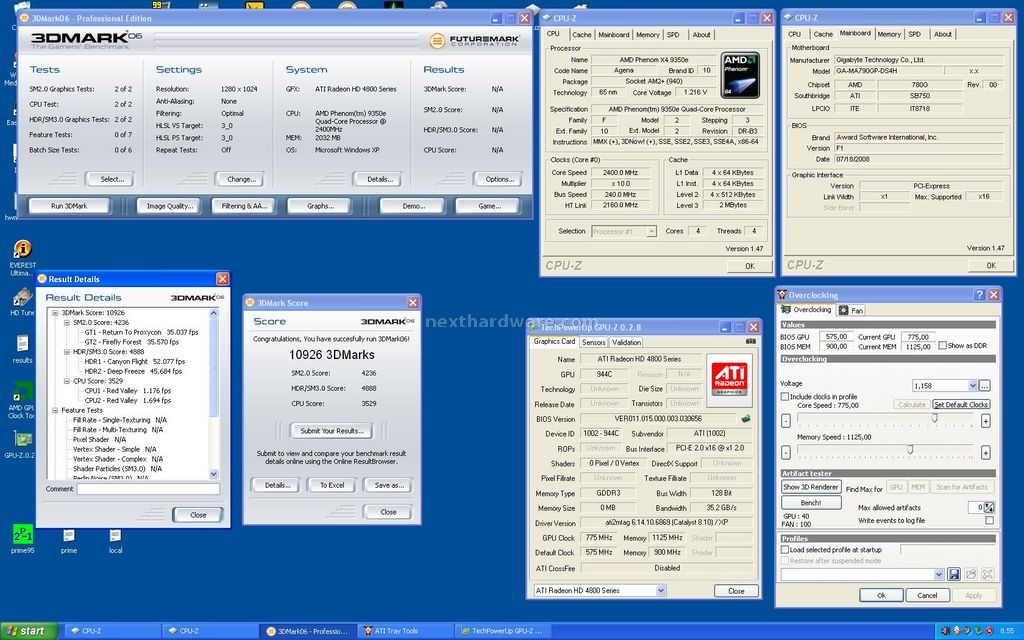The height and width of the screenshot is (640, 1024).
Task: Increase Memory Speed with the plus button
Action: click(985, 452)
